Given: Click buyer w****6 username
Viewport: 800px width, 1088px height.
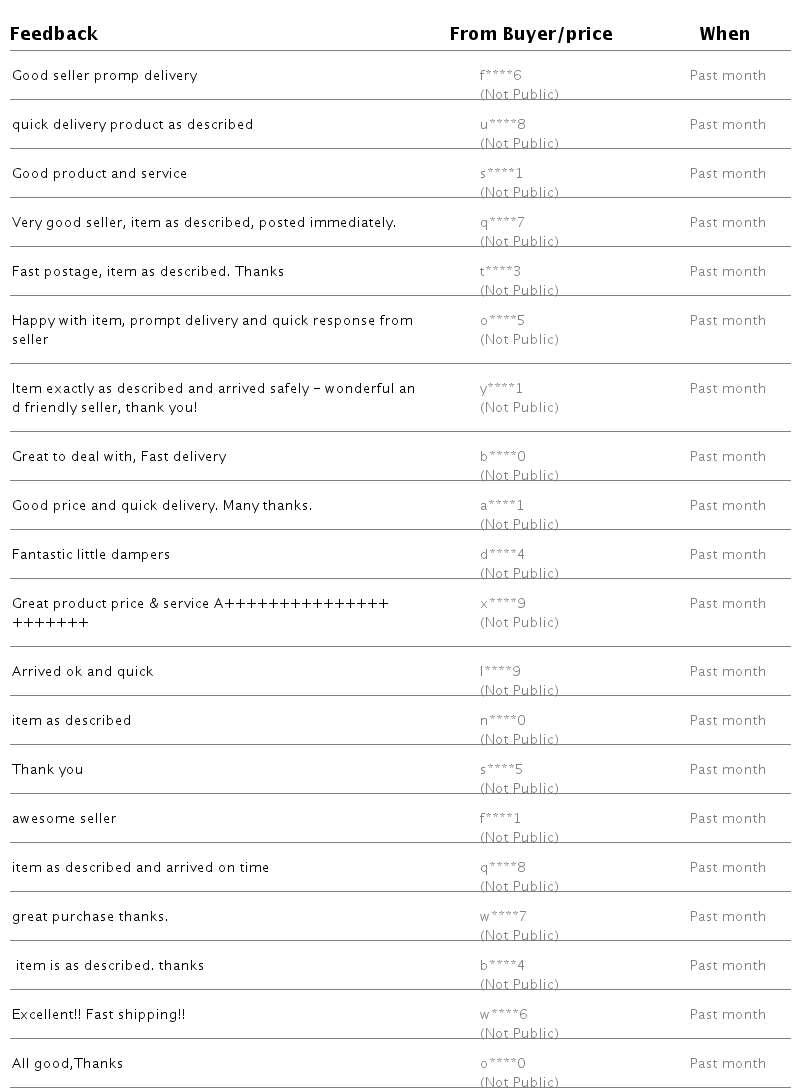Looking at the screenshot, I should (x=503, y=1015).
